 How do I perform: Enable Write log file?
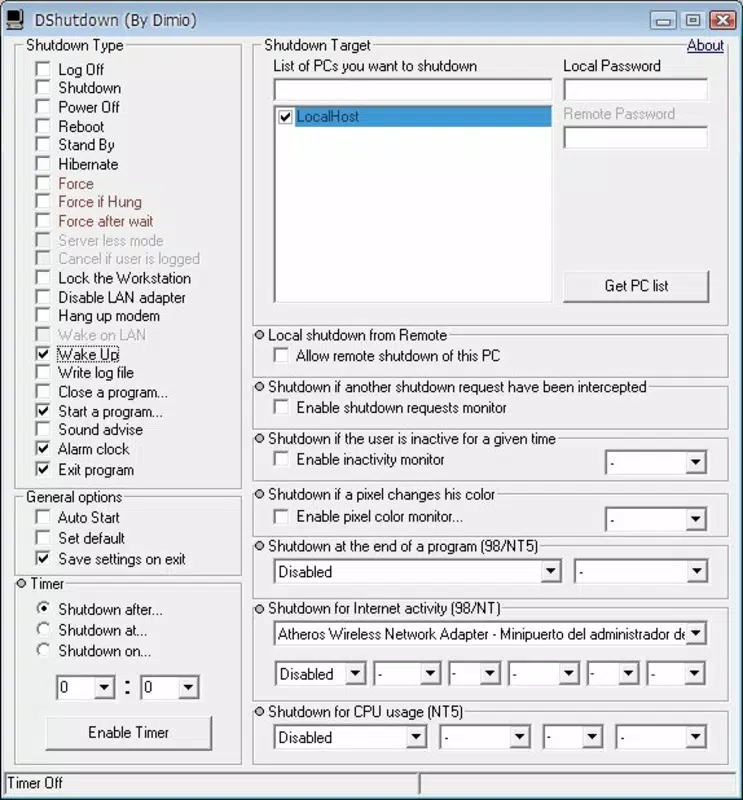click(x=43, y=372)
